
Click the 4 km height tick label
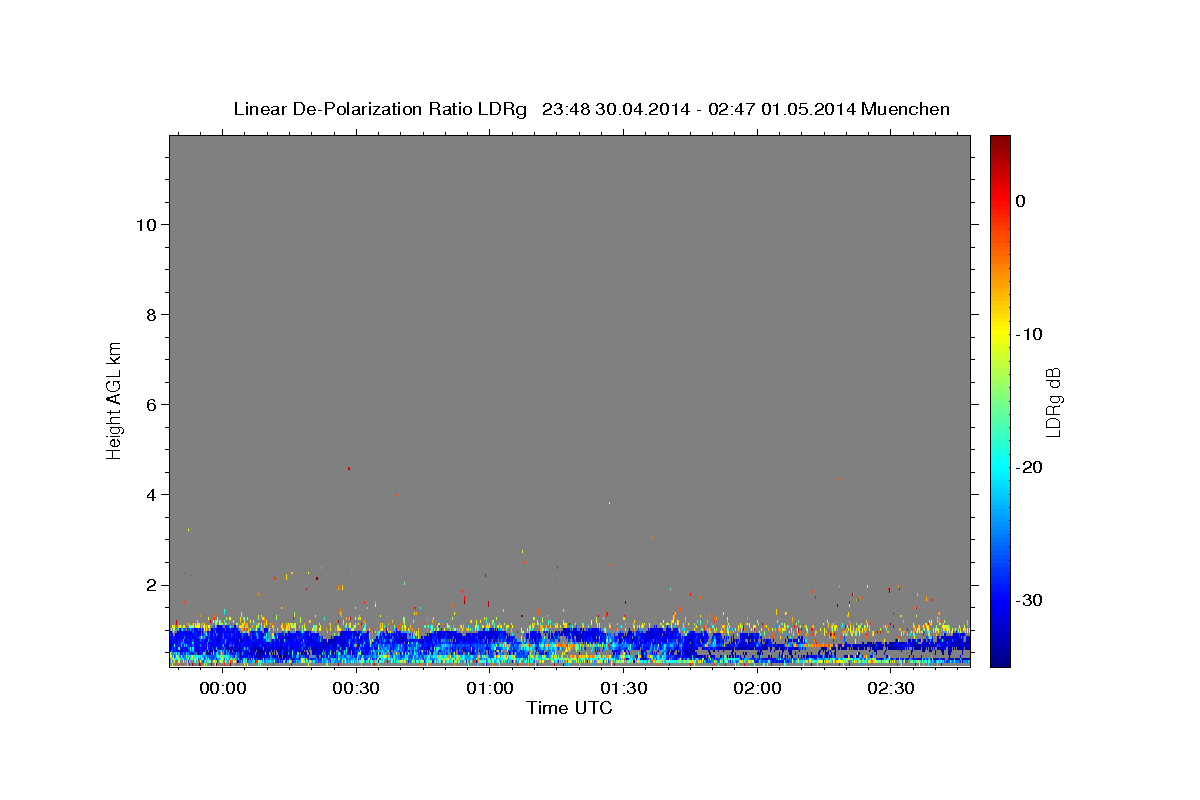(x=150, y=494)
